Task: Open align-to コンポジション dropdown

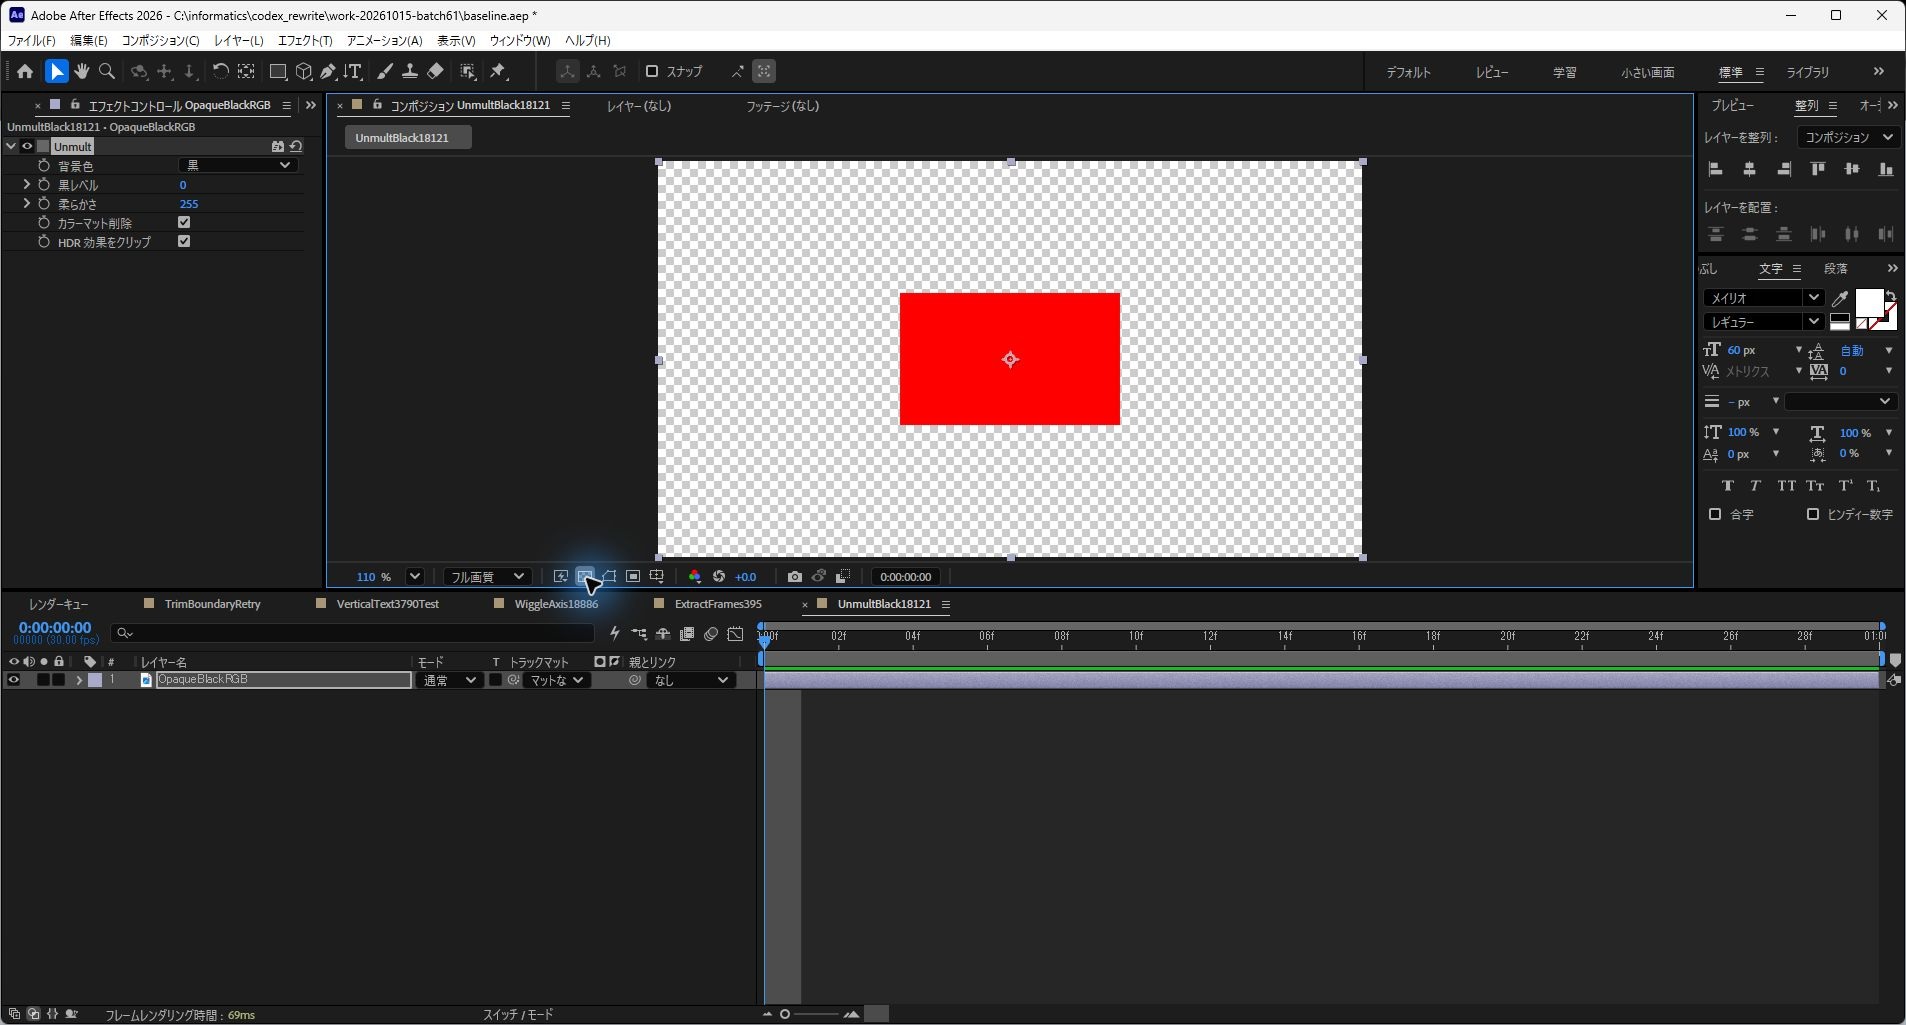Action: 1847,137
